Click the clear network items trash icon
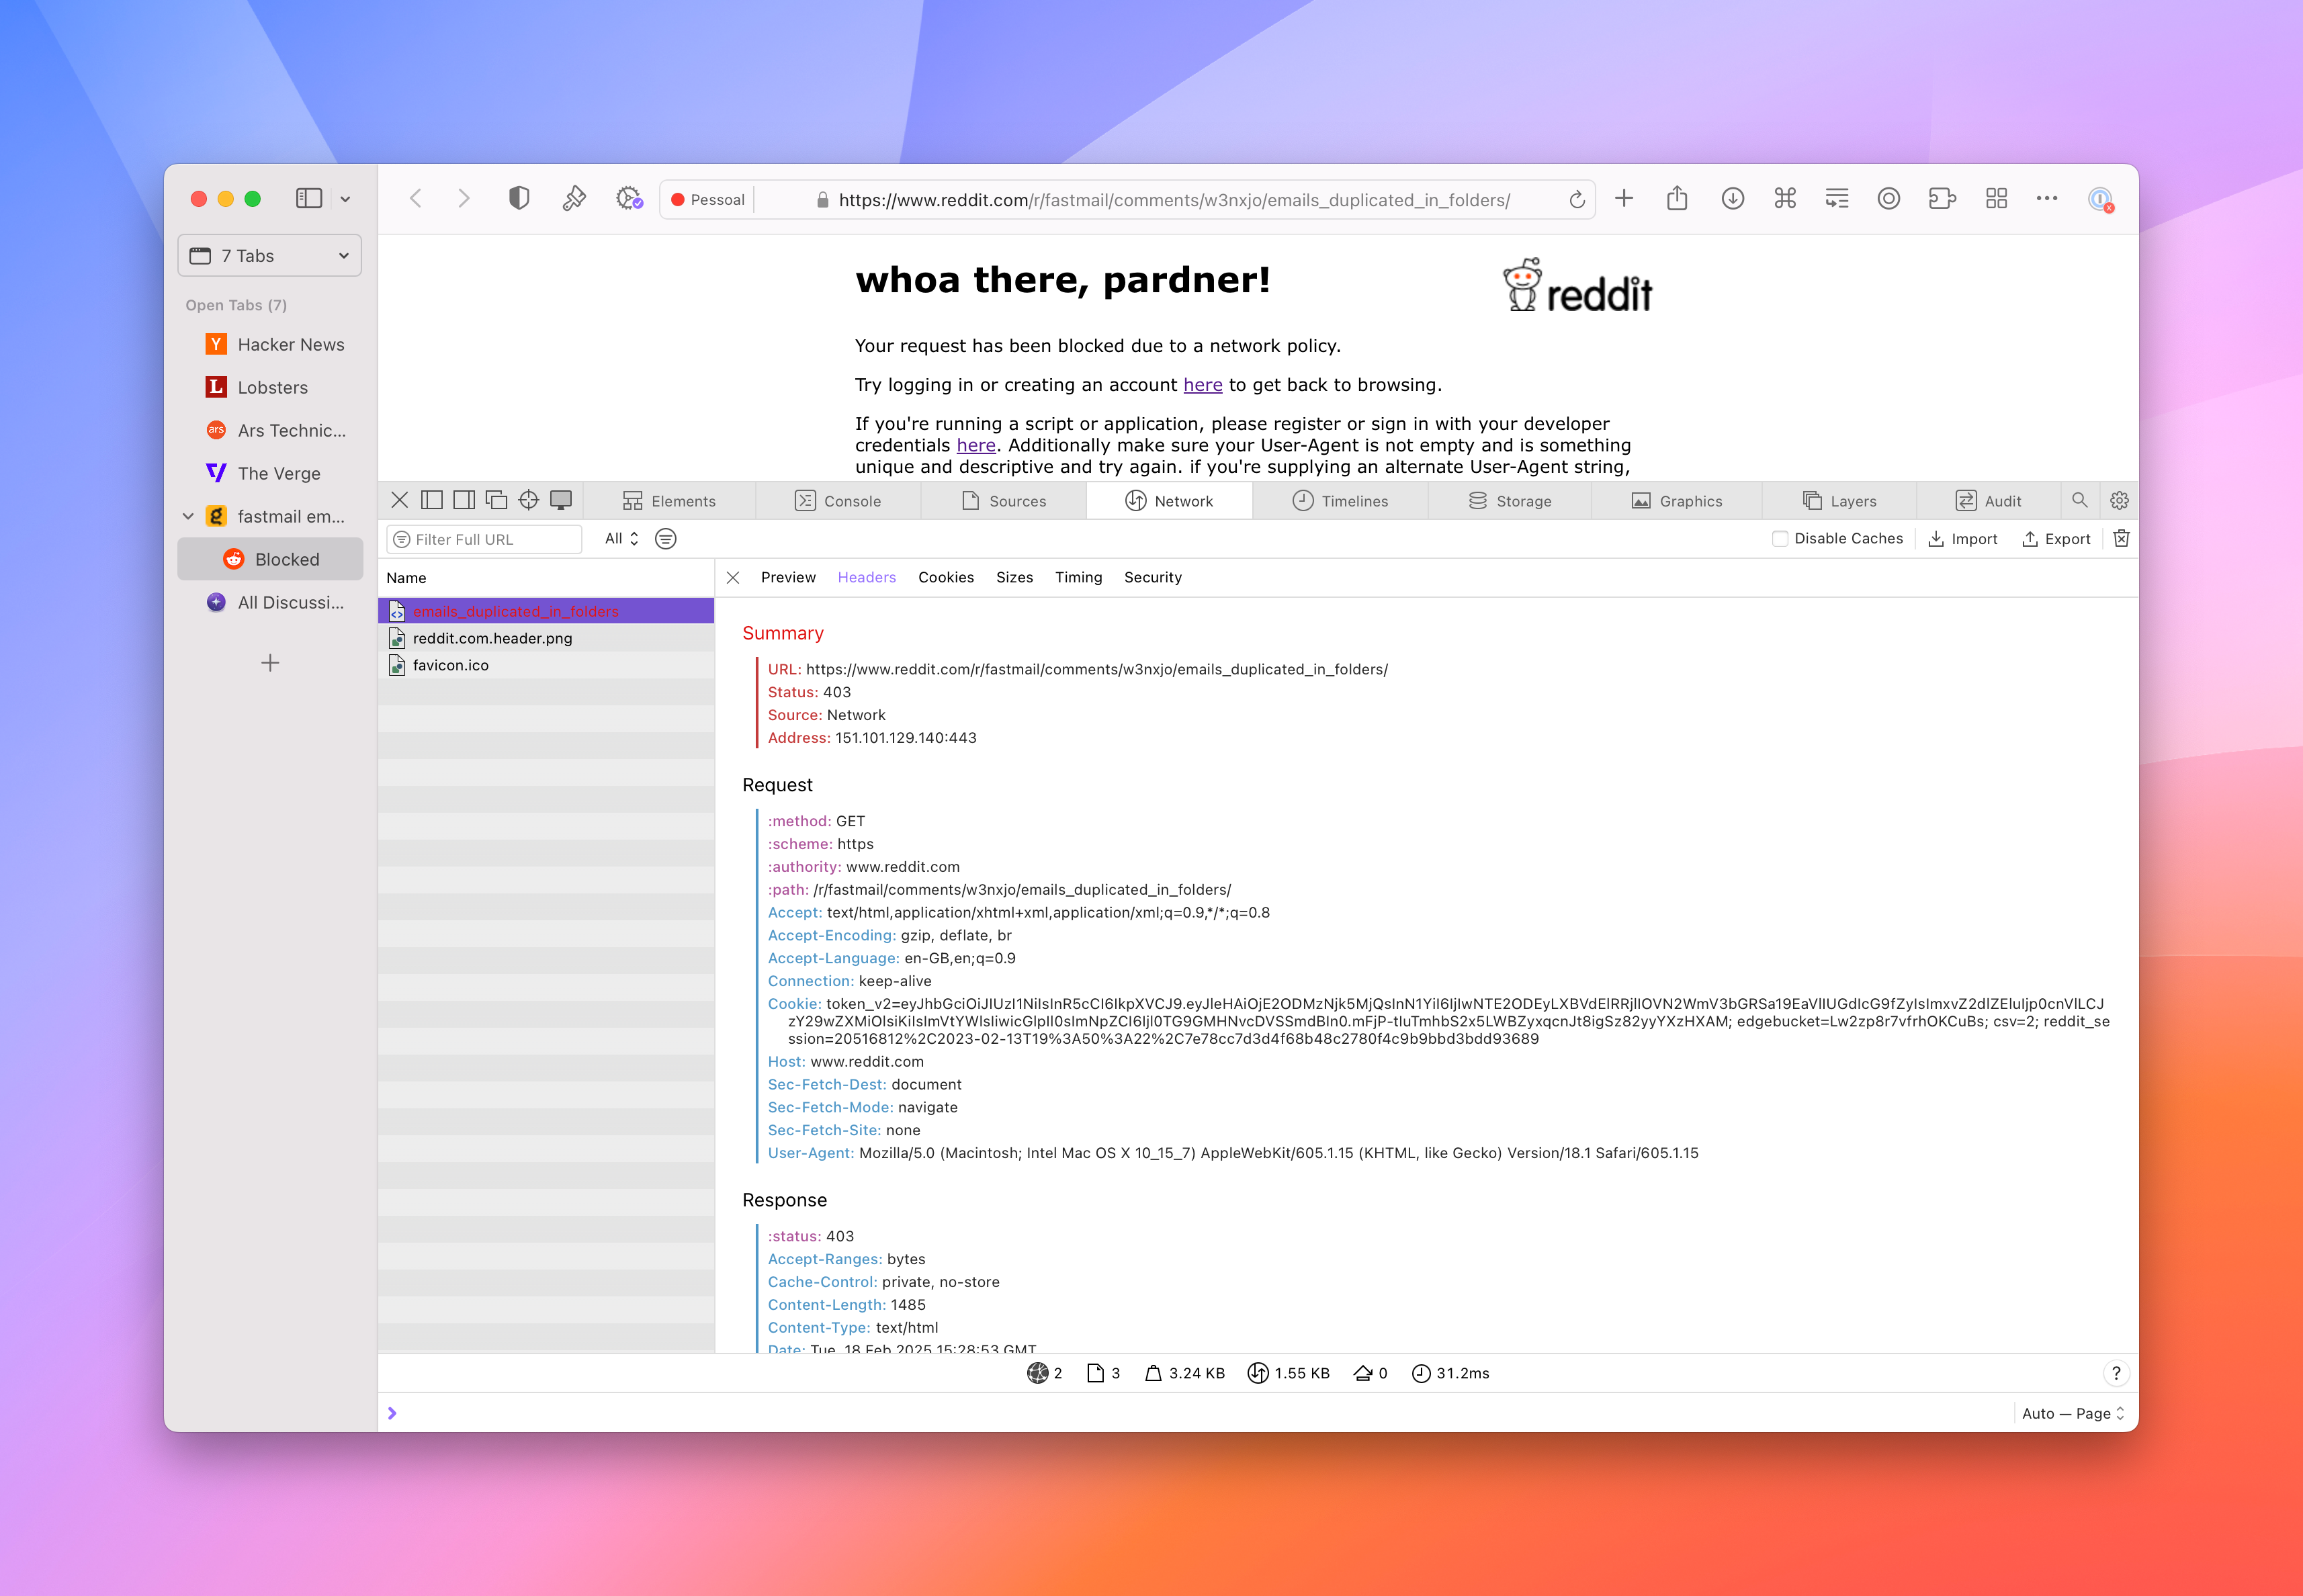Image resolution: width=2303 pixels, height=1596 pixels. [x=2121, y=539]
